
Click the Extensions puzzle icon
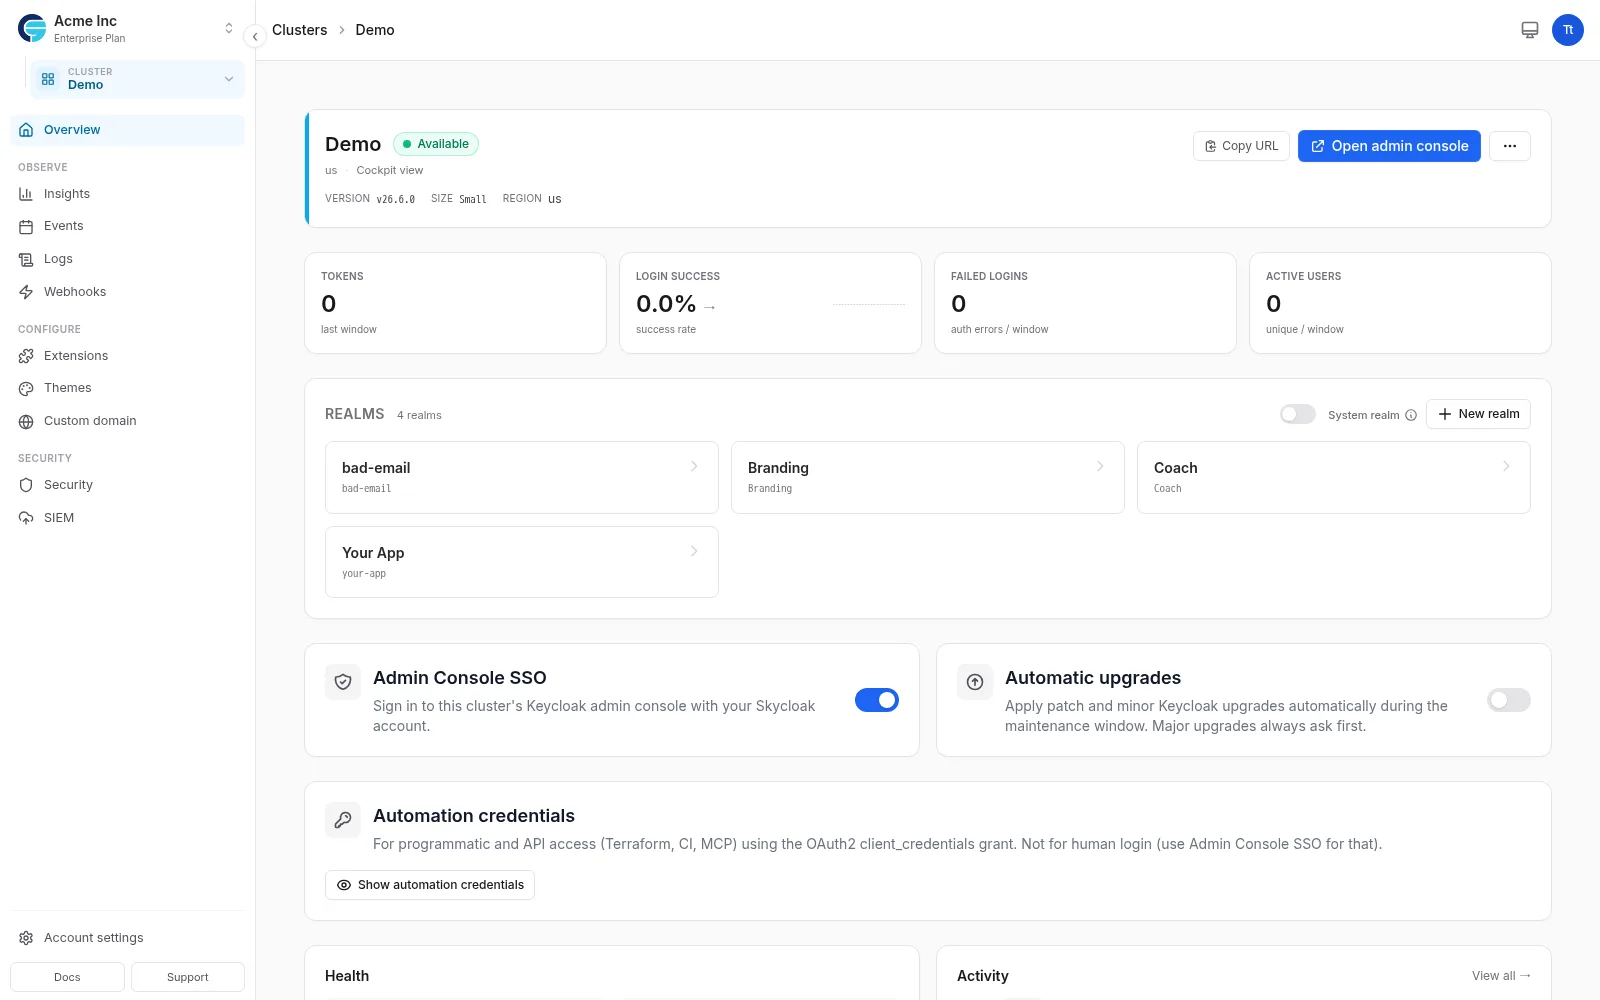click(x=26, y=356)
